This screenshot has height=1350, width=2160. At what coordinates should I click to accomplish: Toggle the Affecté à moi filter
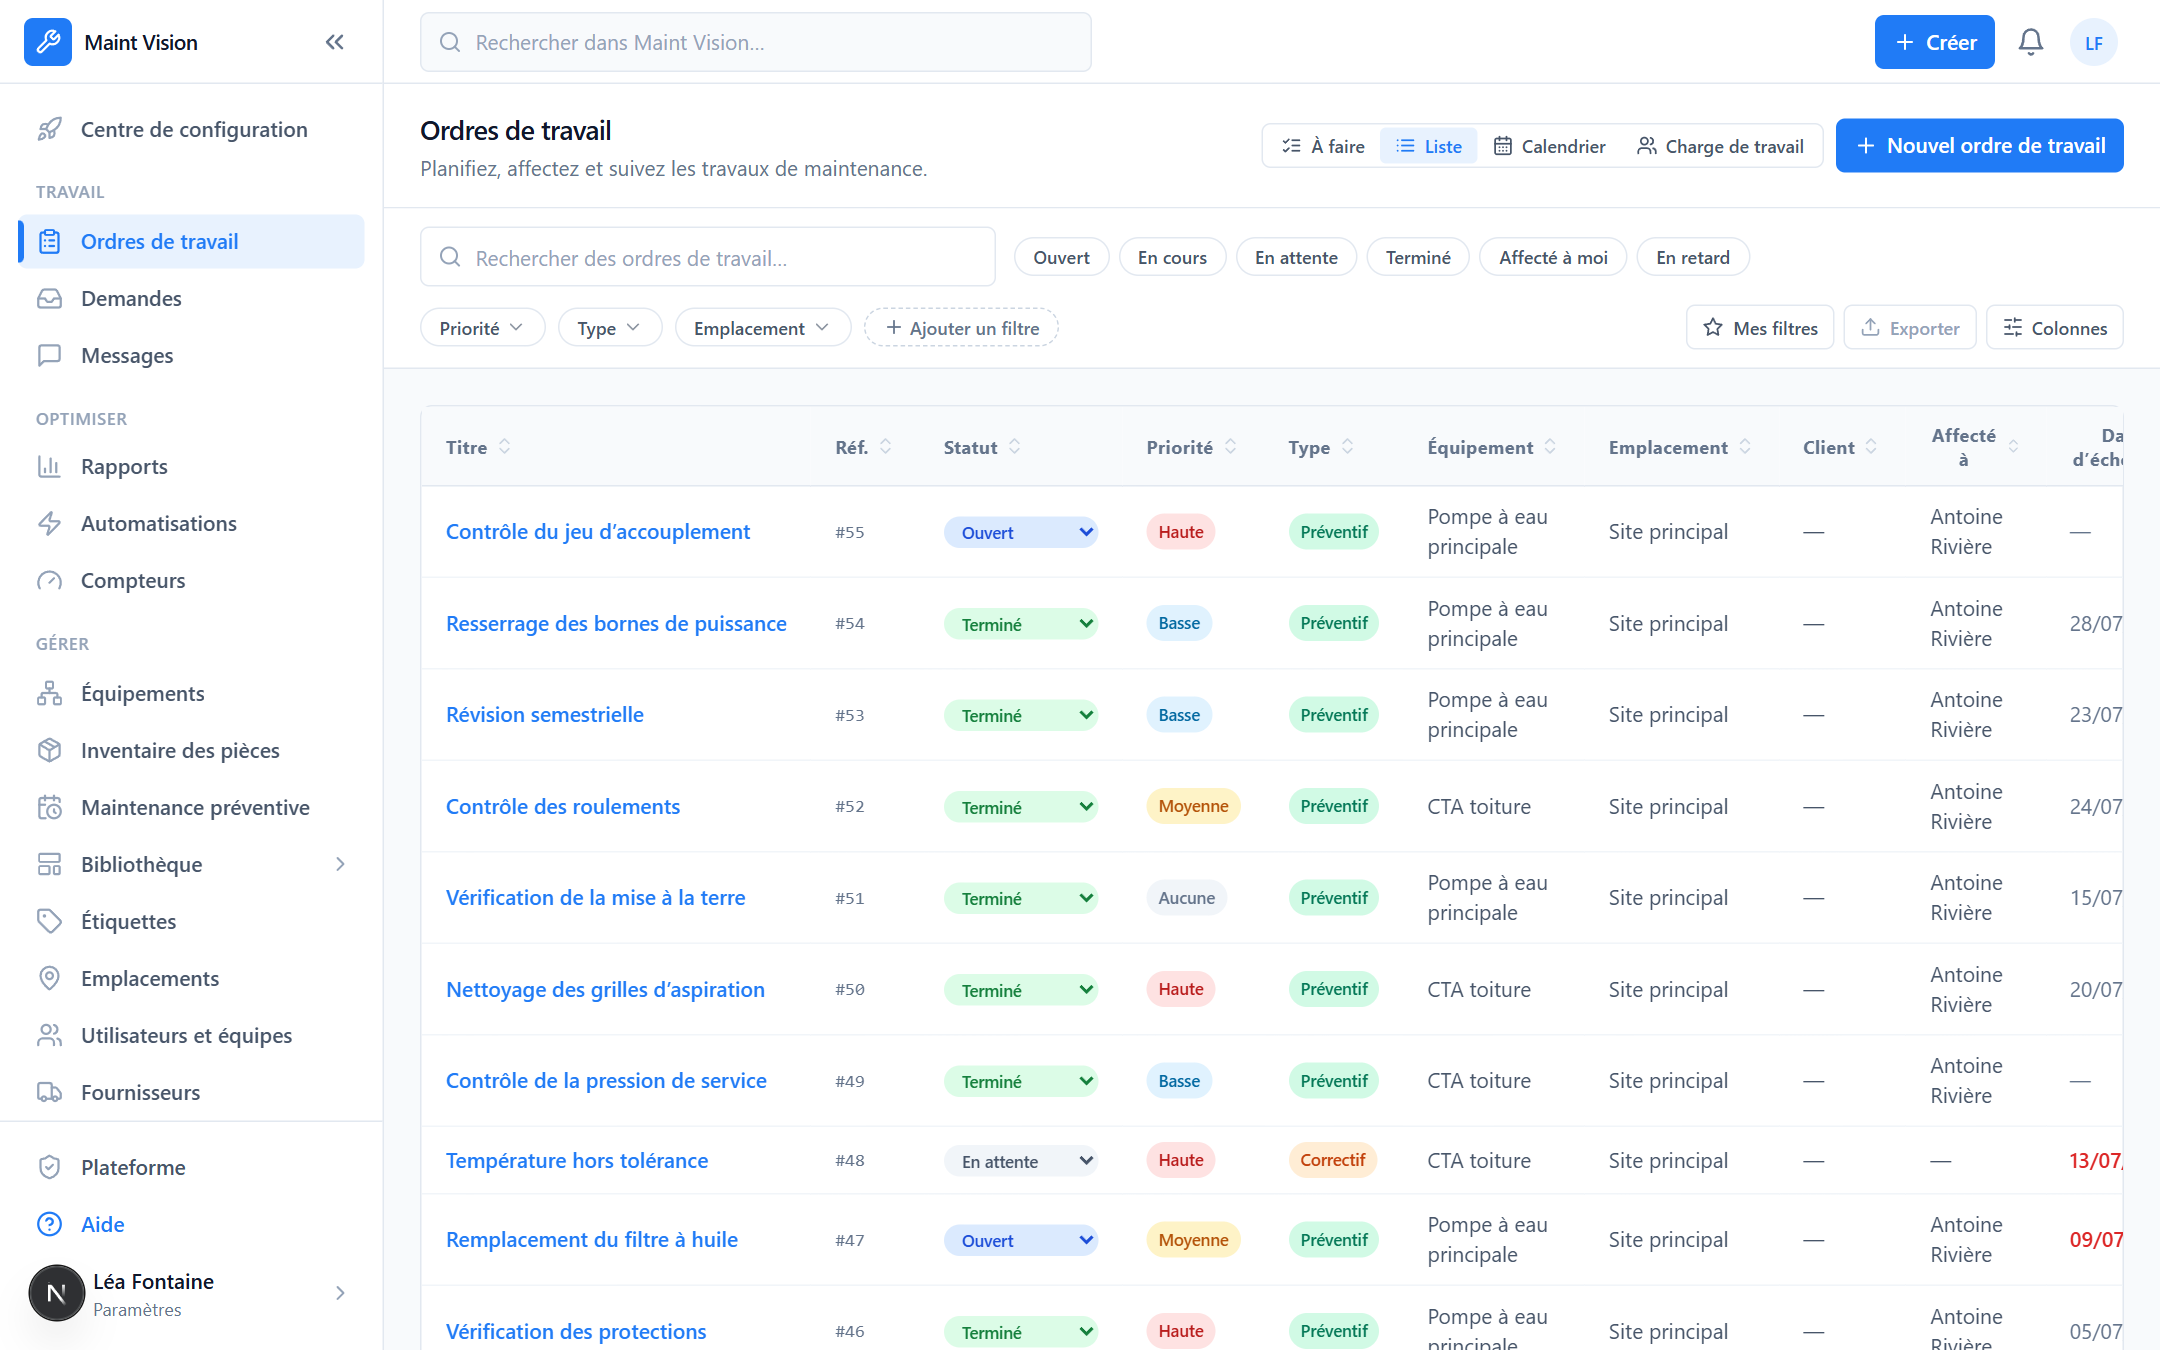pyautogui.click(x=1553, y=258)
